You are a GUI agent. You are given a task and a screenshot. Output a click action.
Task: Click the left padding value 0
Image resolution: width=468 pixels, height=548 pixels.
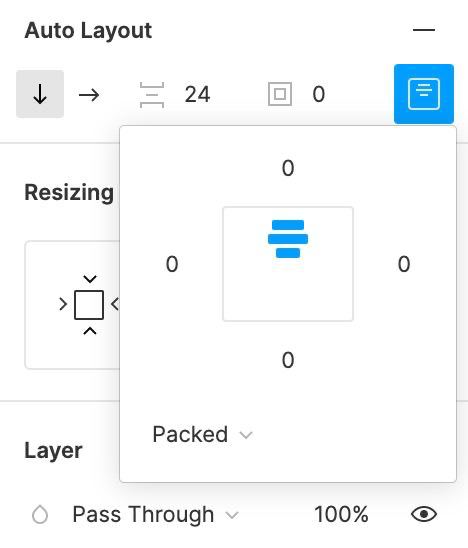pyautogui.click(x=172, y=264)
